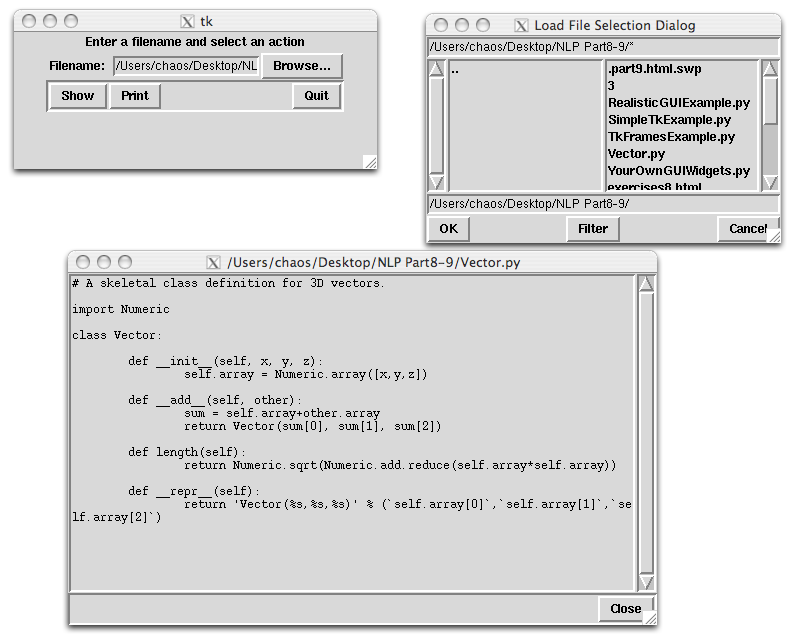
Task: Close the Vector.py viewer with Close button
Action: [625, 609]
